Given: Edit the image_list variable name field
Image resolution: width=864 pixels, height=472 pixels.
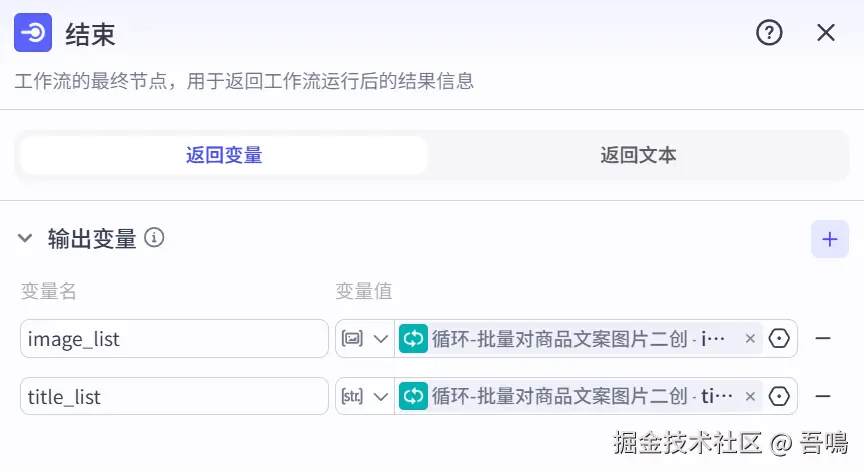Looking at the screenshot, I should click(174, 339).
